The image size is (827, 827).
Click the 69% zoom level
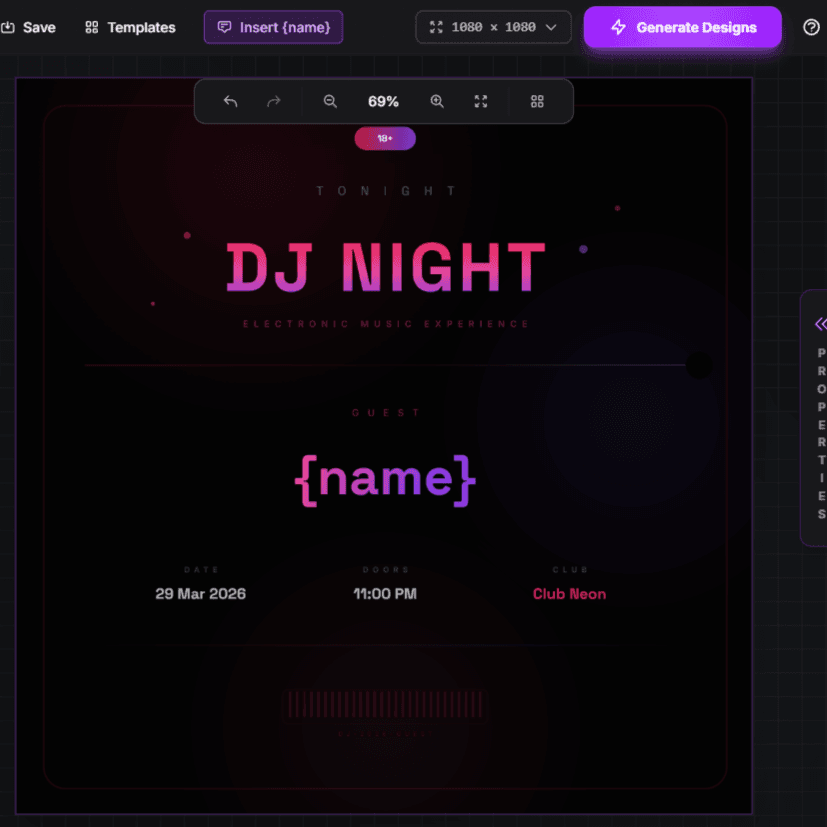(383, 101)
